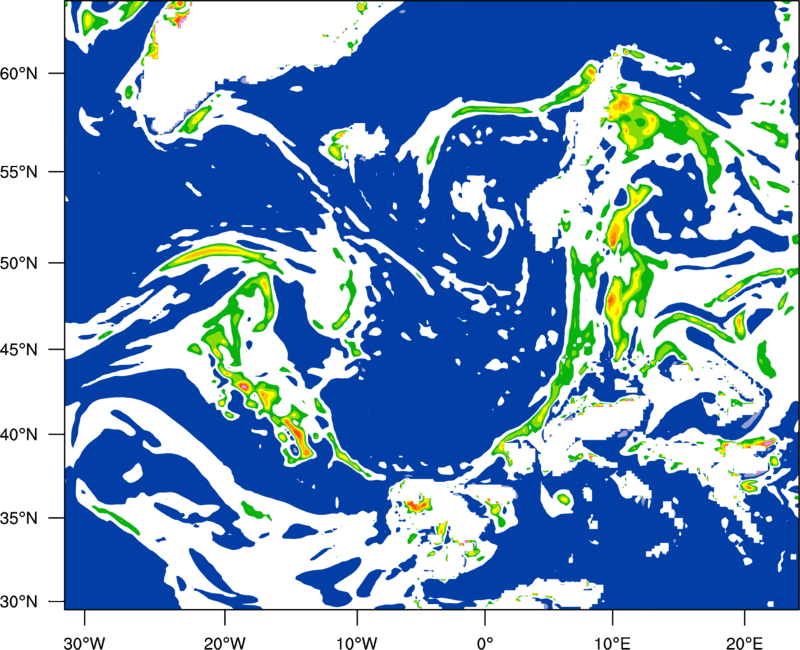Click the 0° longitude label

coord(485,643)
